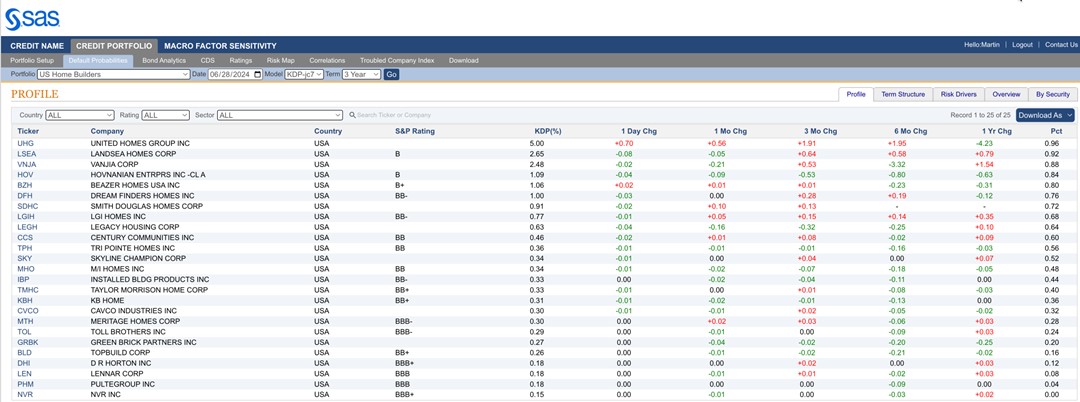Open the LGIH ticker link
Screen dimensions: 1080x402
[x=26, y=216]
